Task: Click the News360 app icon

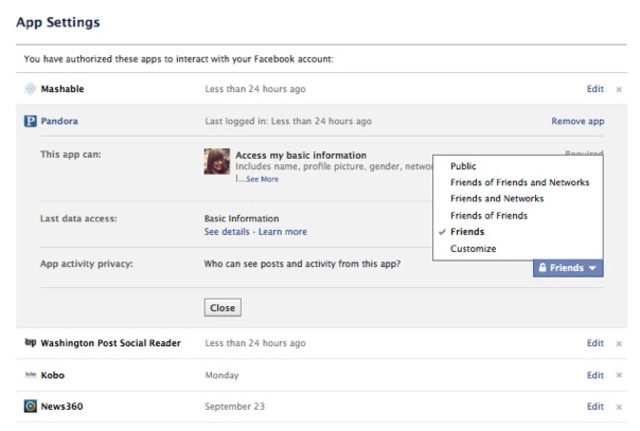Action: pyautogui.click(x=30, y=406)
